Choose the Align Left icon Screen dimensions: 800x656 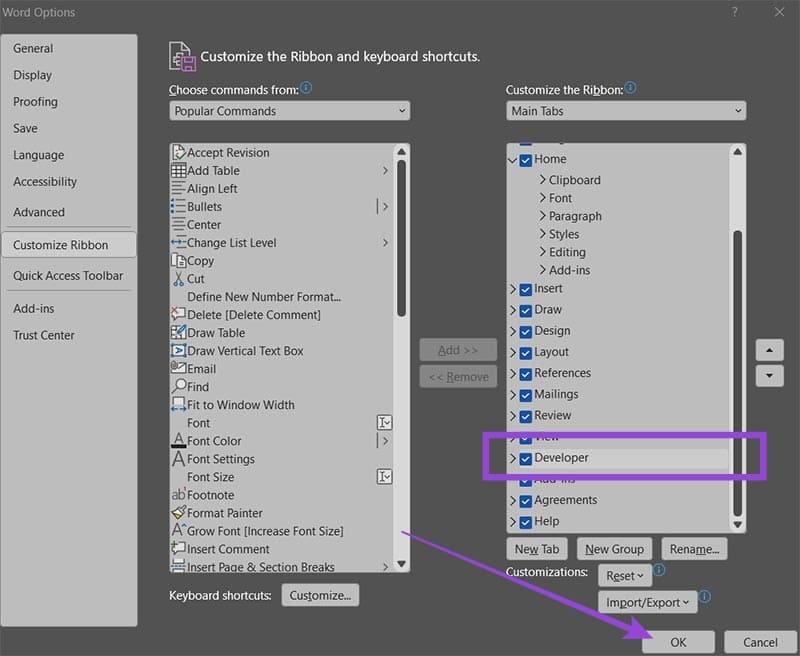pos(178,188)
